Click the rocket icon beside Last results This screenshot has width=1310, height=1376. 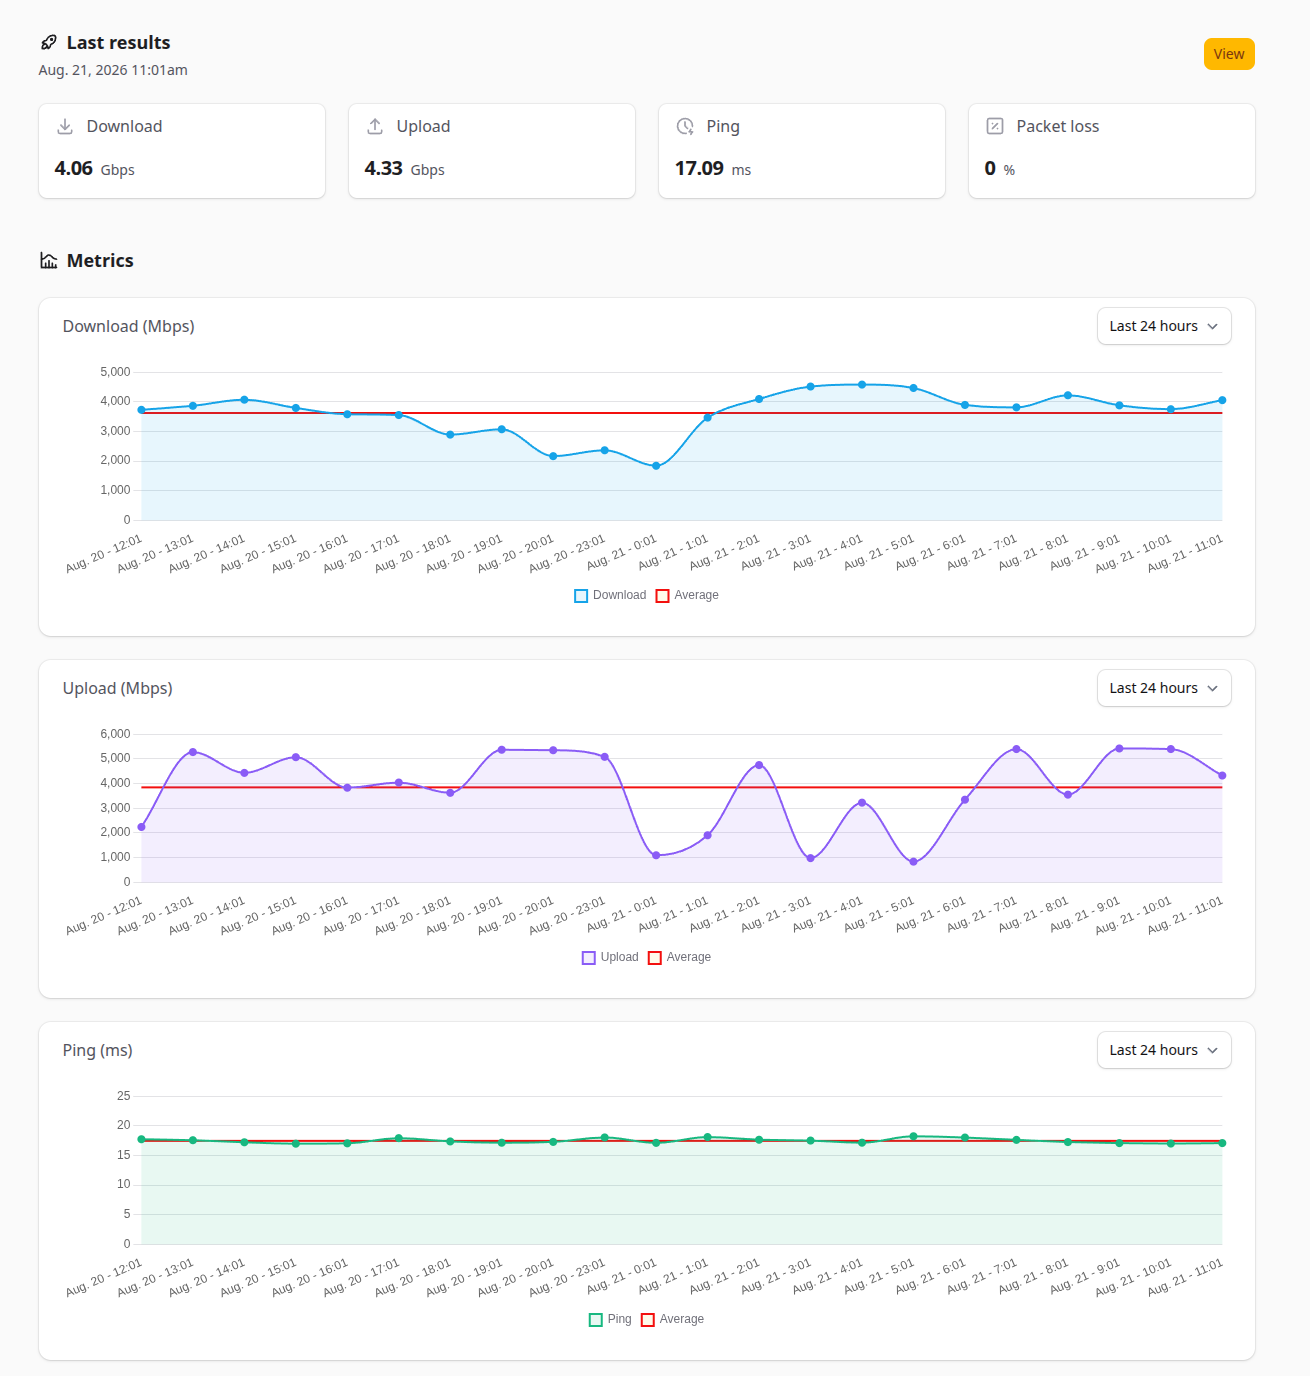click(x=48, y=42)
